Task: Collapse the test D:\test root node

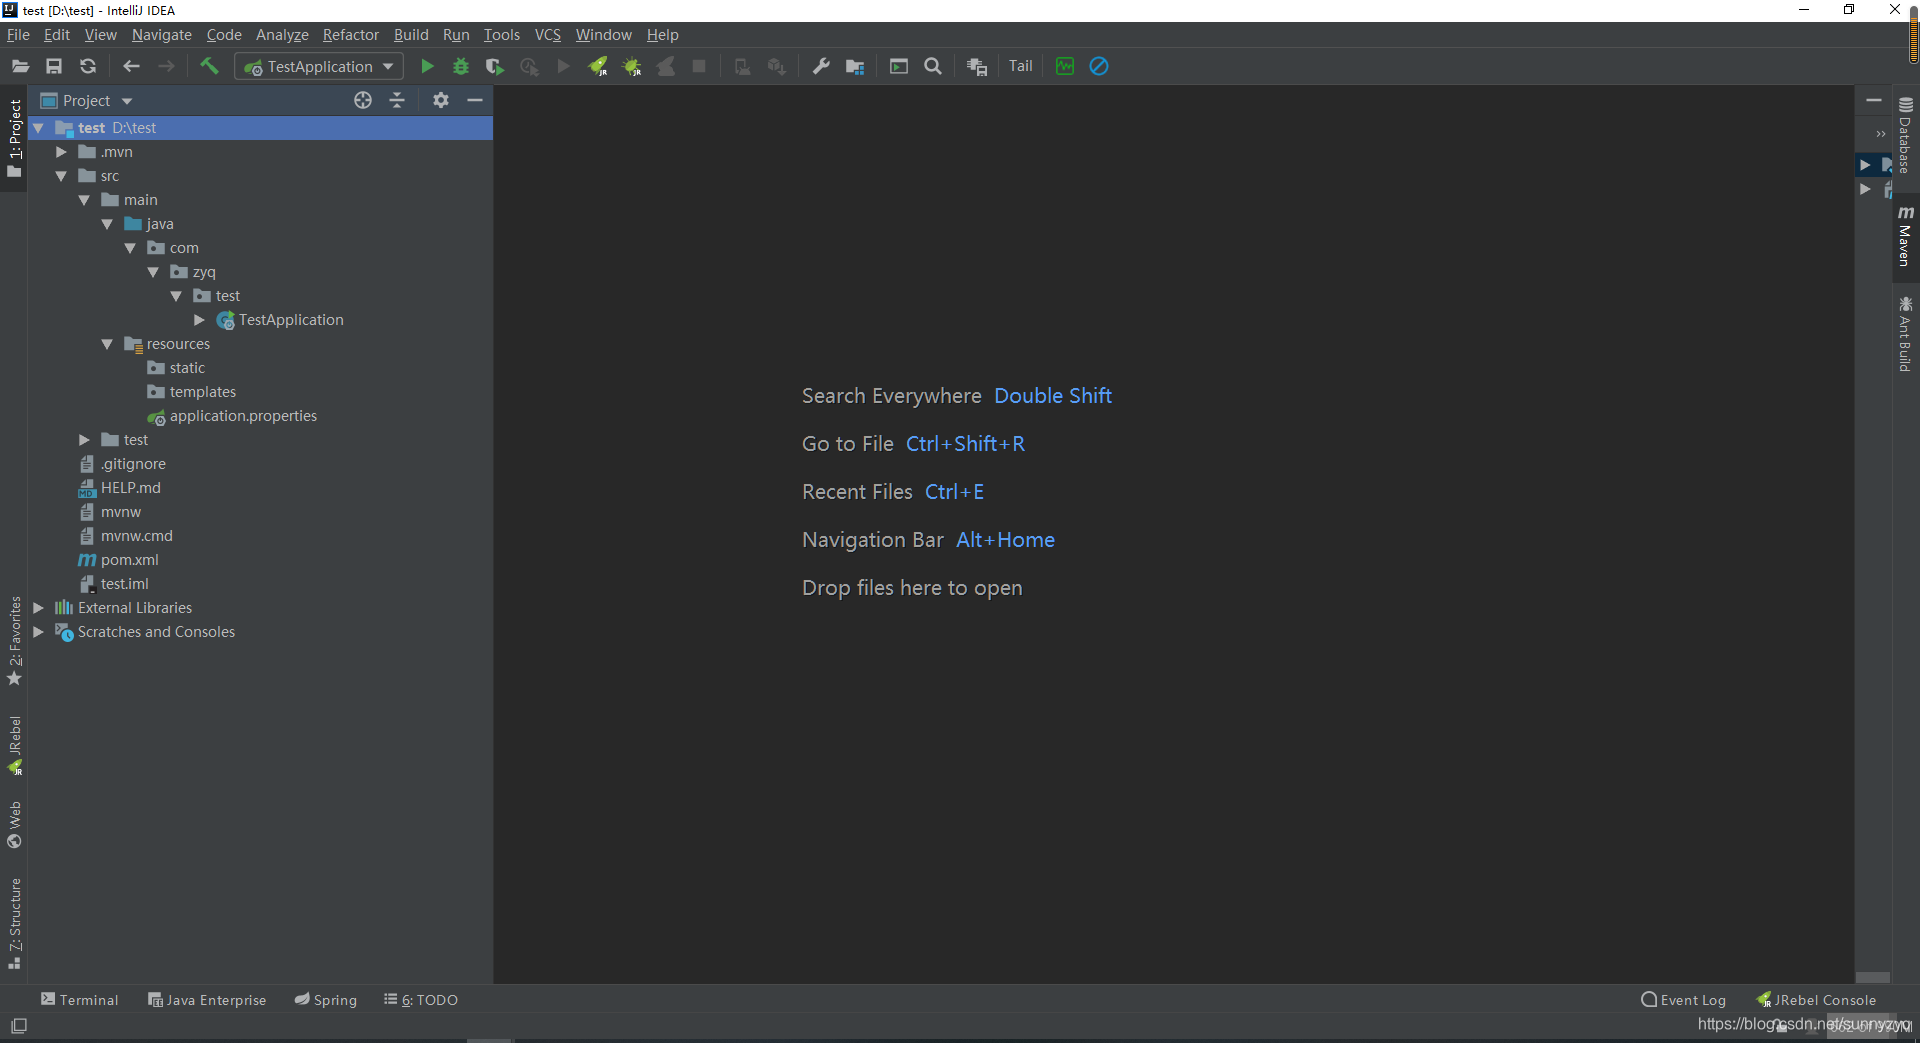Action: [x=38, y=128]
